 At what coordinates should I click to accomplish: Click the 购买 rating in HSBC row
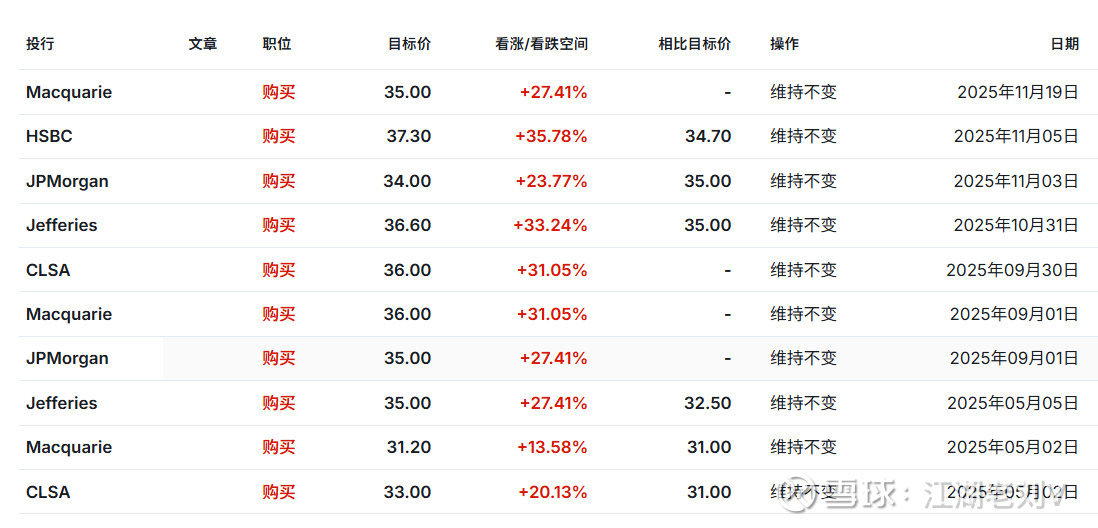tap(279, 136)
